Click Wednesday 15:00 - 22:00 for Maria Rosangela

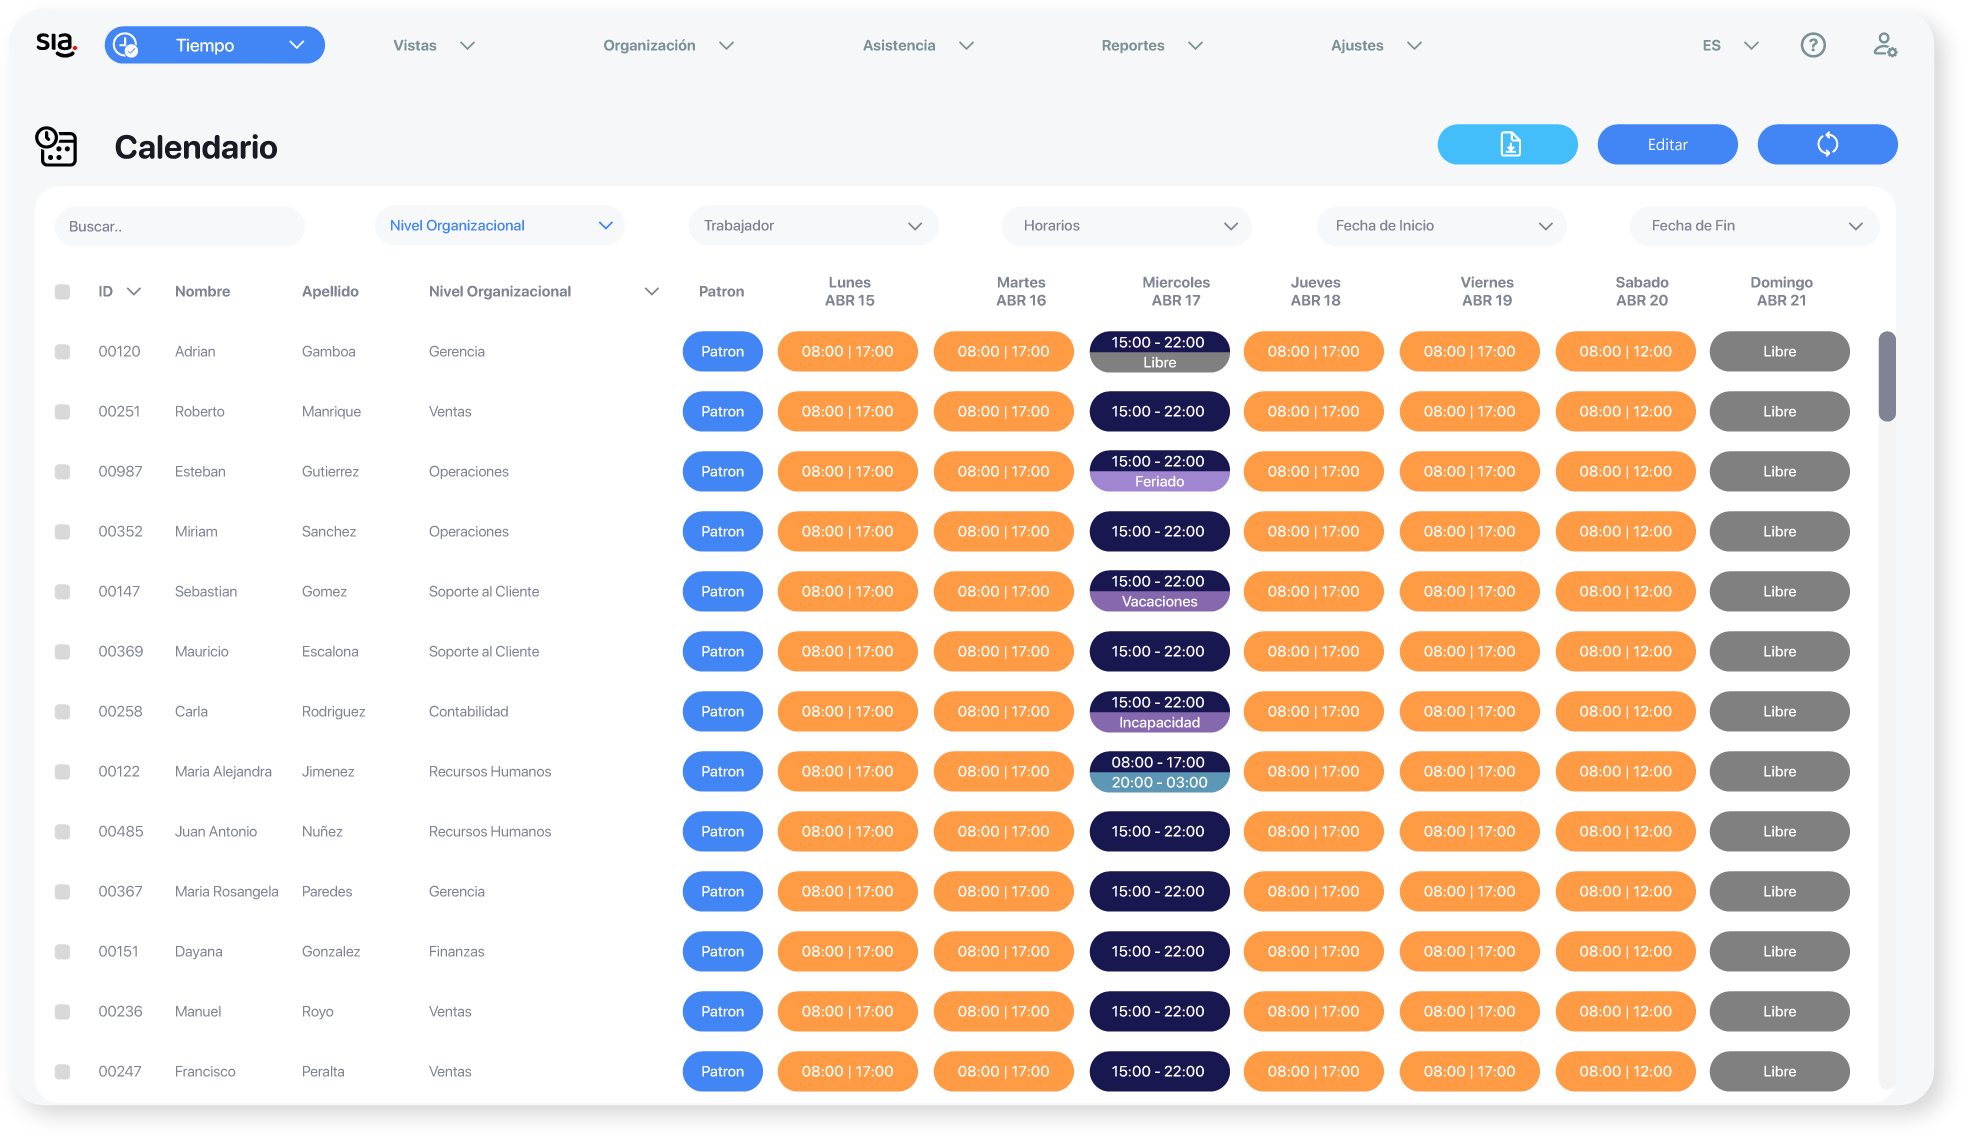pos(1160,892)
